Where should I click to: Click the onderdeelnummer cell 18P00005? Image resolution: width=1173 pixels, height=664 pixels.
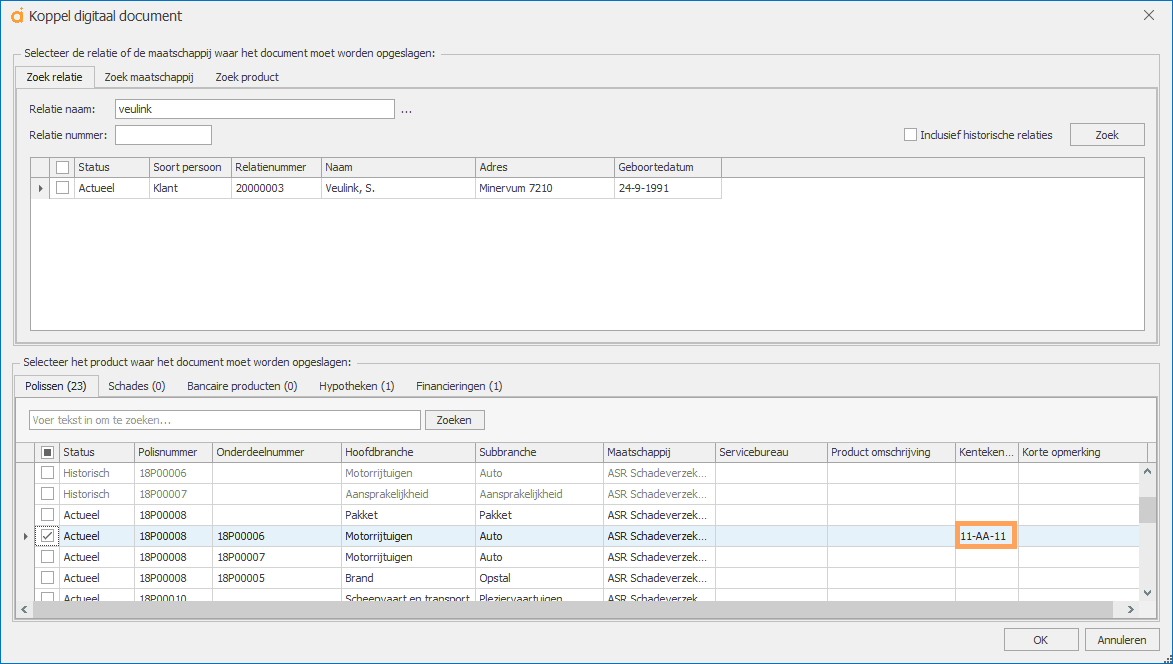277,578
